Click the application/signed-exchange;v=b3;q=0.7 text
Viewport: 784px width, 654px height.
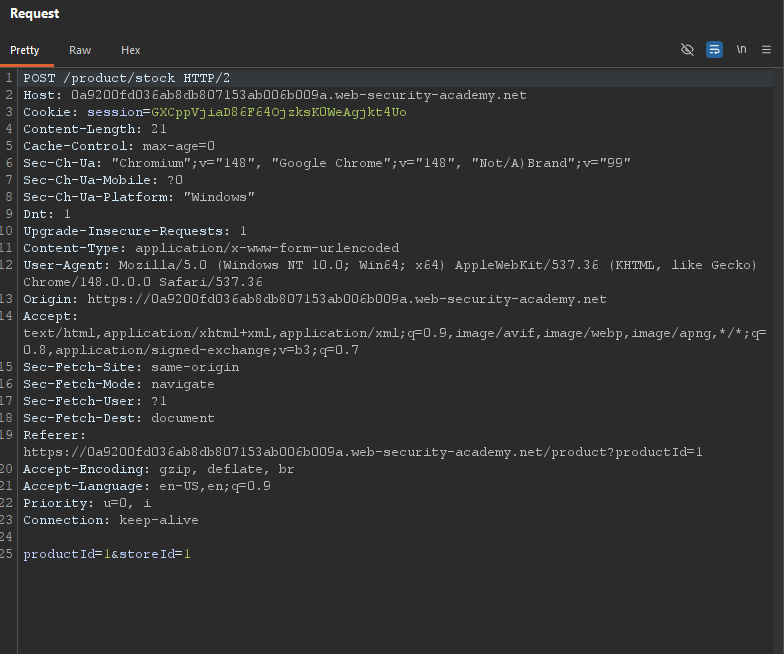click(207, 350)
